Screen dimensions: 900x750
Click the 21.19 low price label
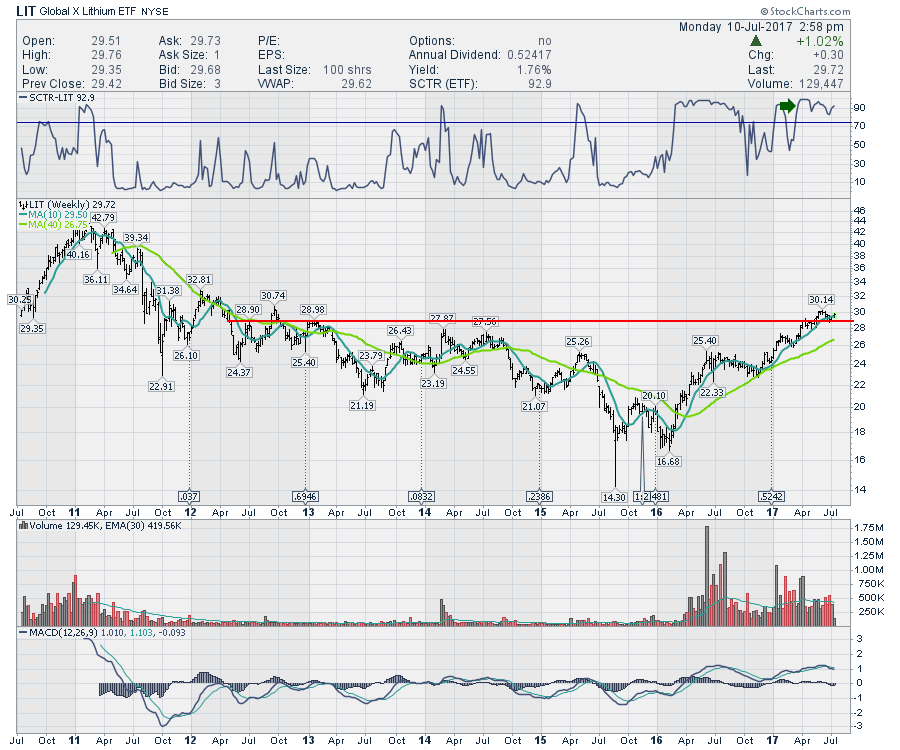(x=362, y=405)
